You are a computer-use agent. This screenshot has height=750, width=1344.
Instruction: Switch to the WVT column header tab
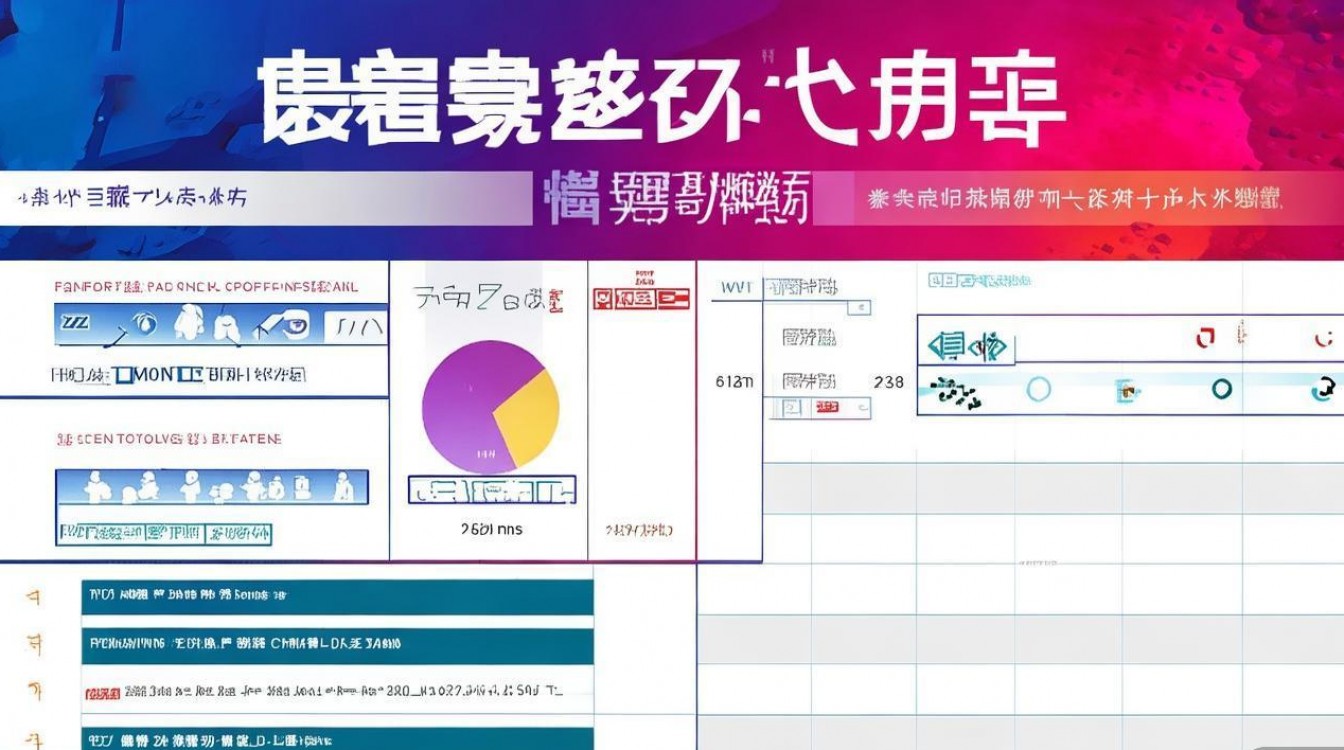click(x=736, y=286)
